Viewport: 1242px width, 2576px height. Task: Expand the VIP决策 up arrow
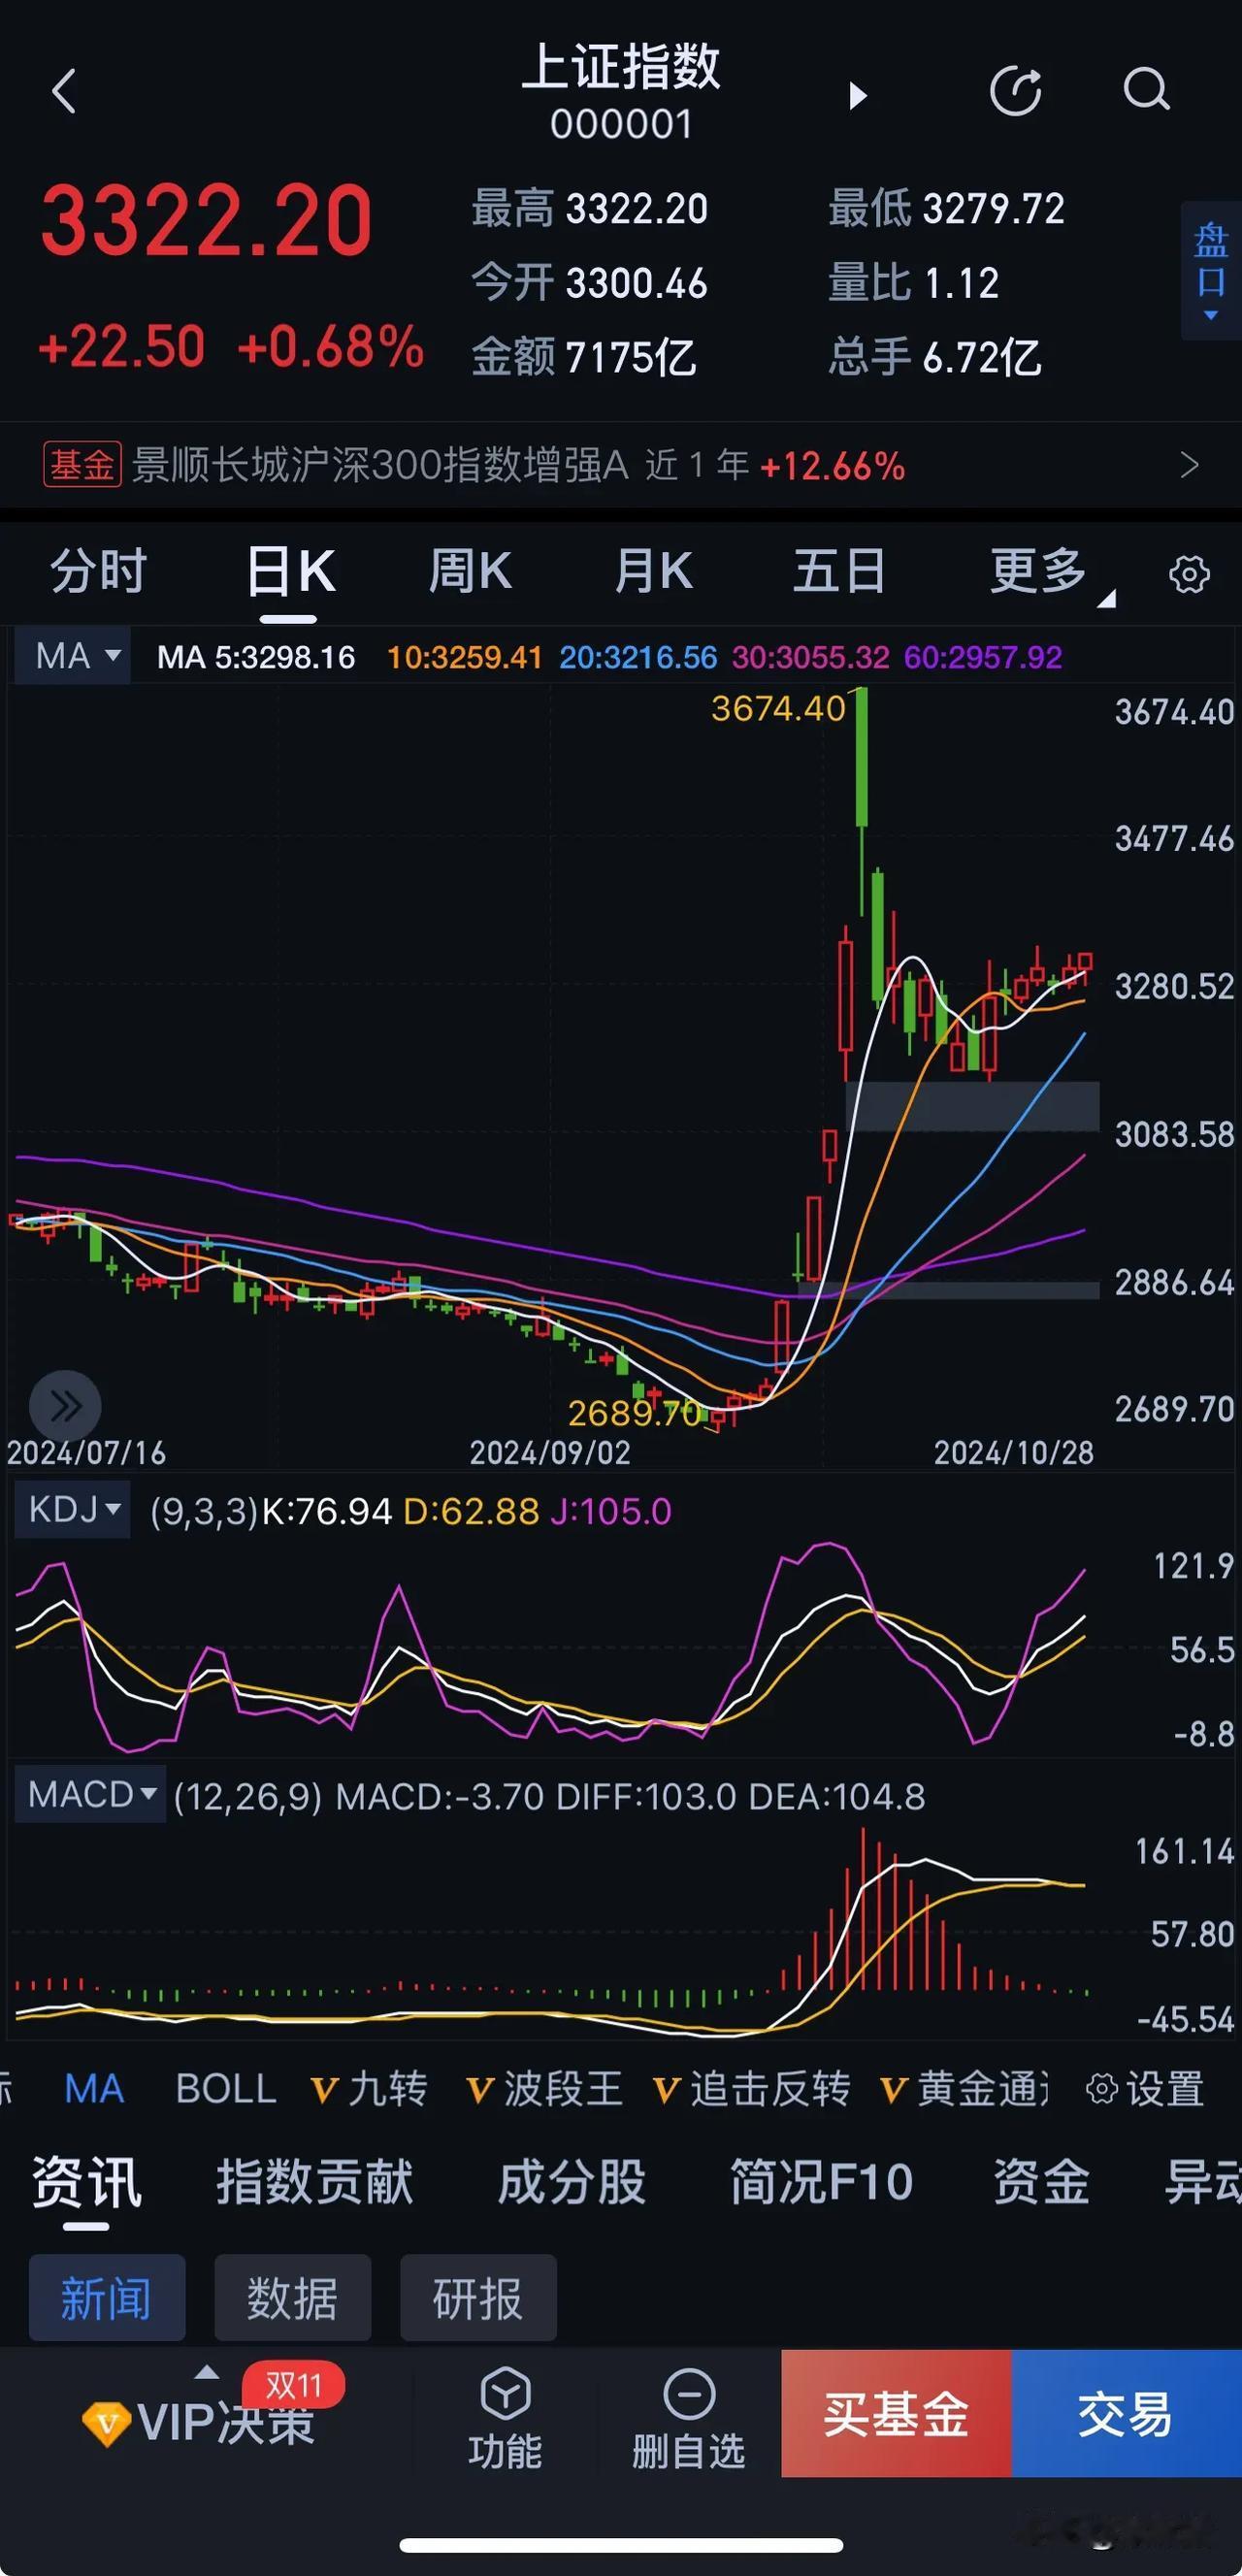tap(206, 2372)
